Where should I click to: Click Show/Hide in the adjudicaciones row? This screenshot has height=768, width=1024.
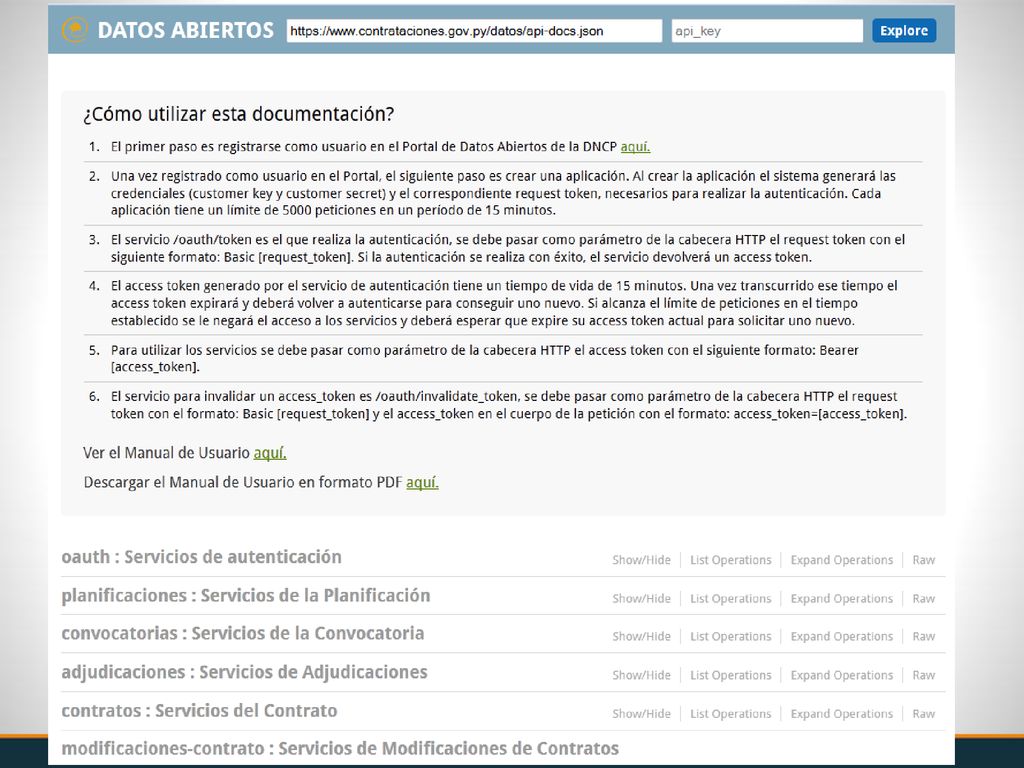(641, 675)
